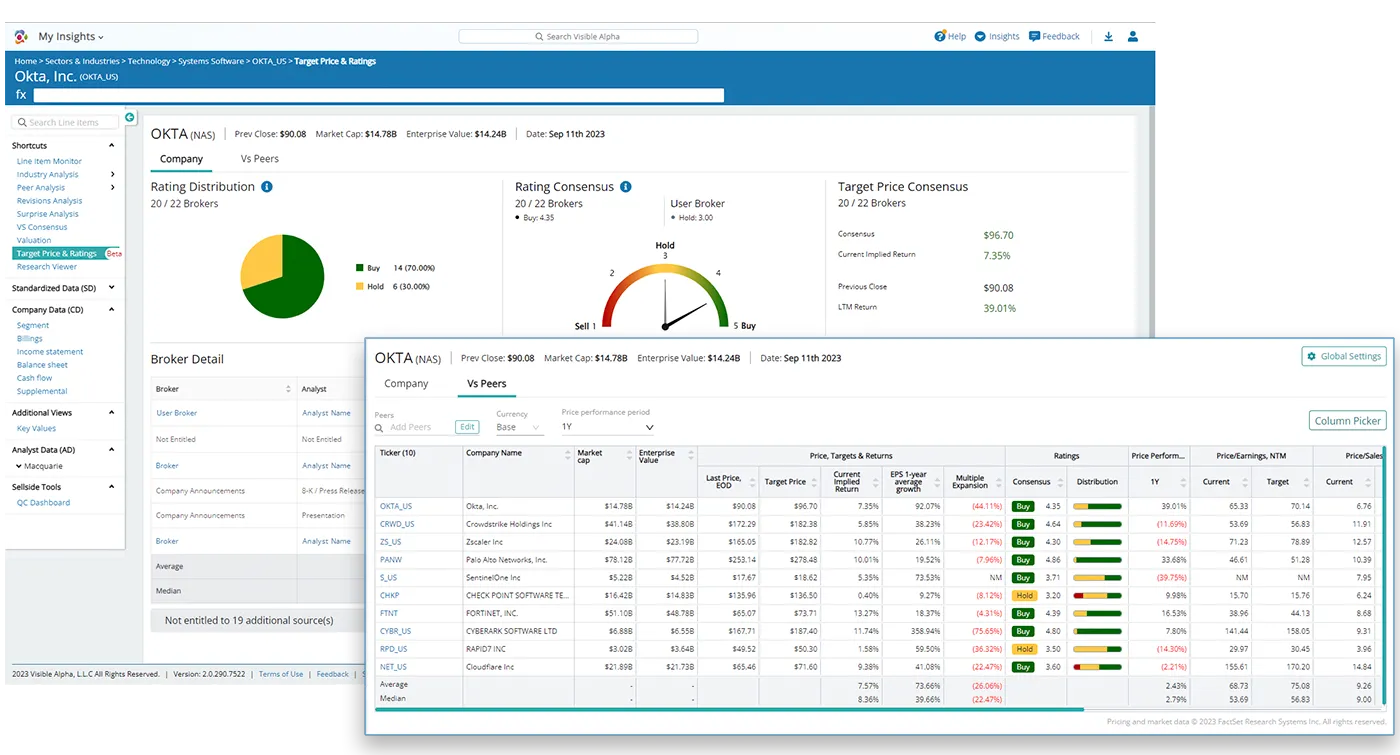The image size is (1400, 755).
Task: Click magnifier icon in Search Visible Alpha box
Action: (539, 36)
